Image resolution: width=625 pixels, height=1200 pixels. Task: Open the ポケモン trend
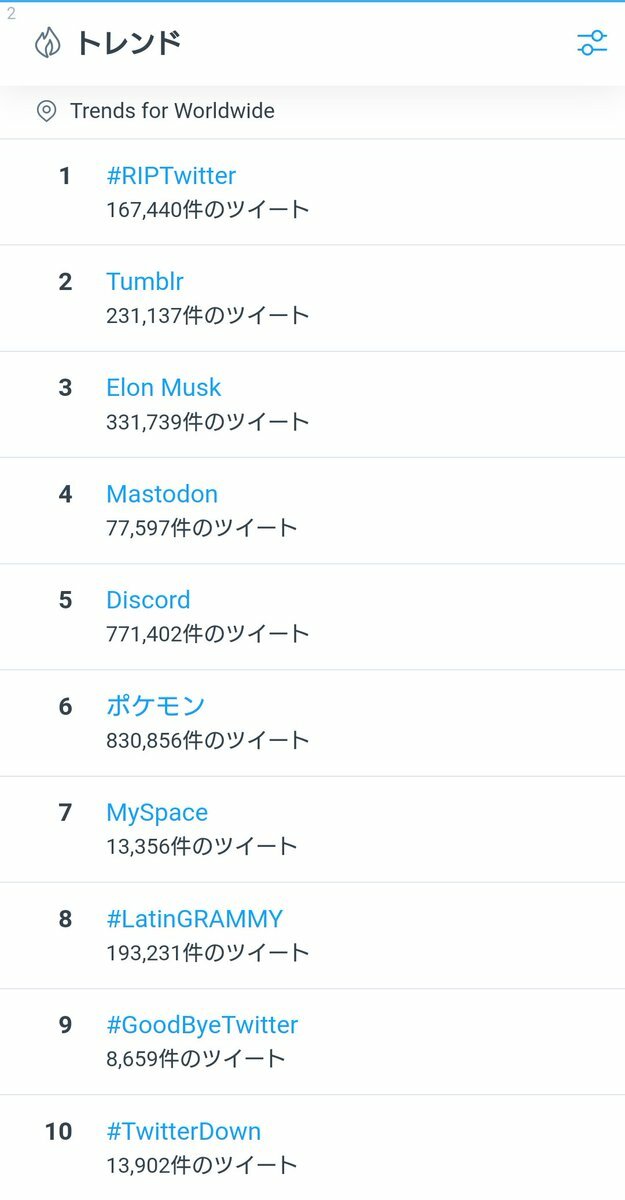click(x=156, y=706)
